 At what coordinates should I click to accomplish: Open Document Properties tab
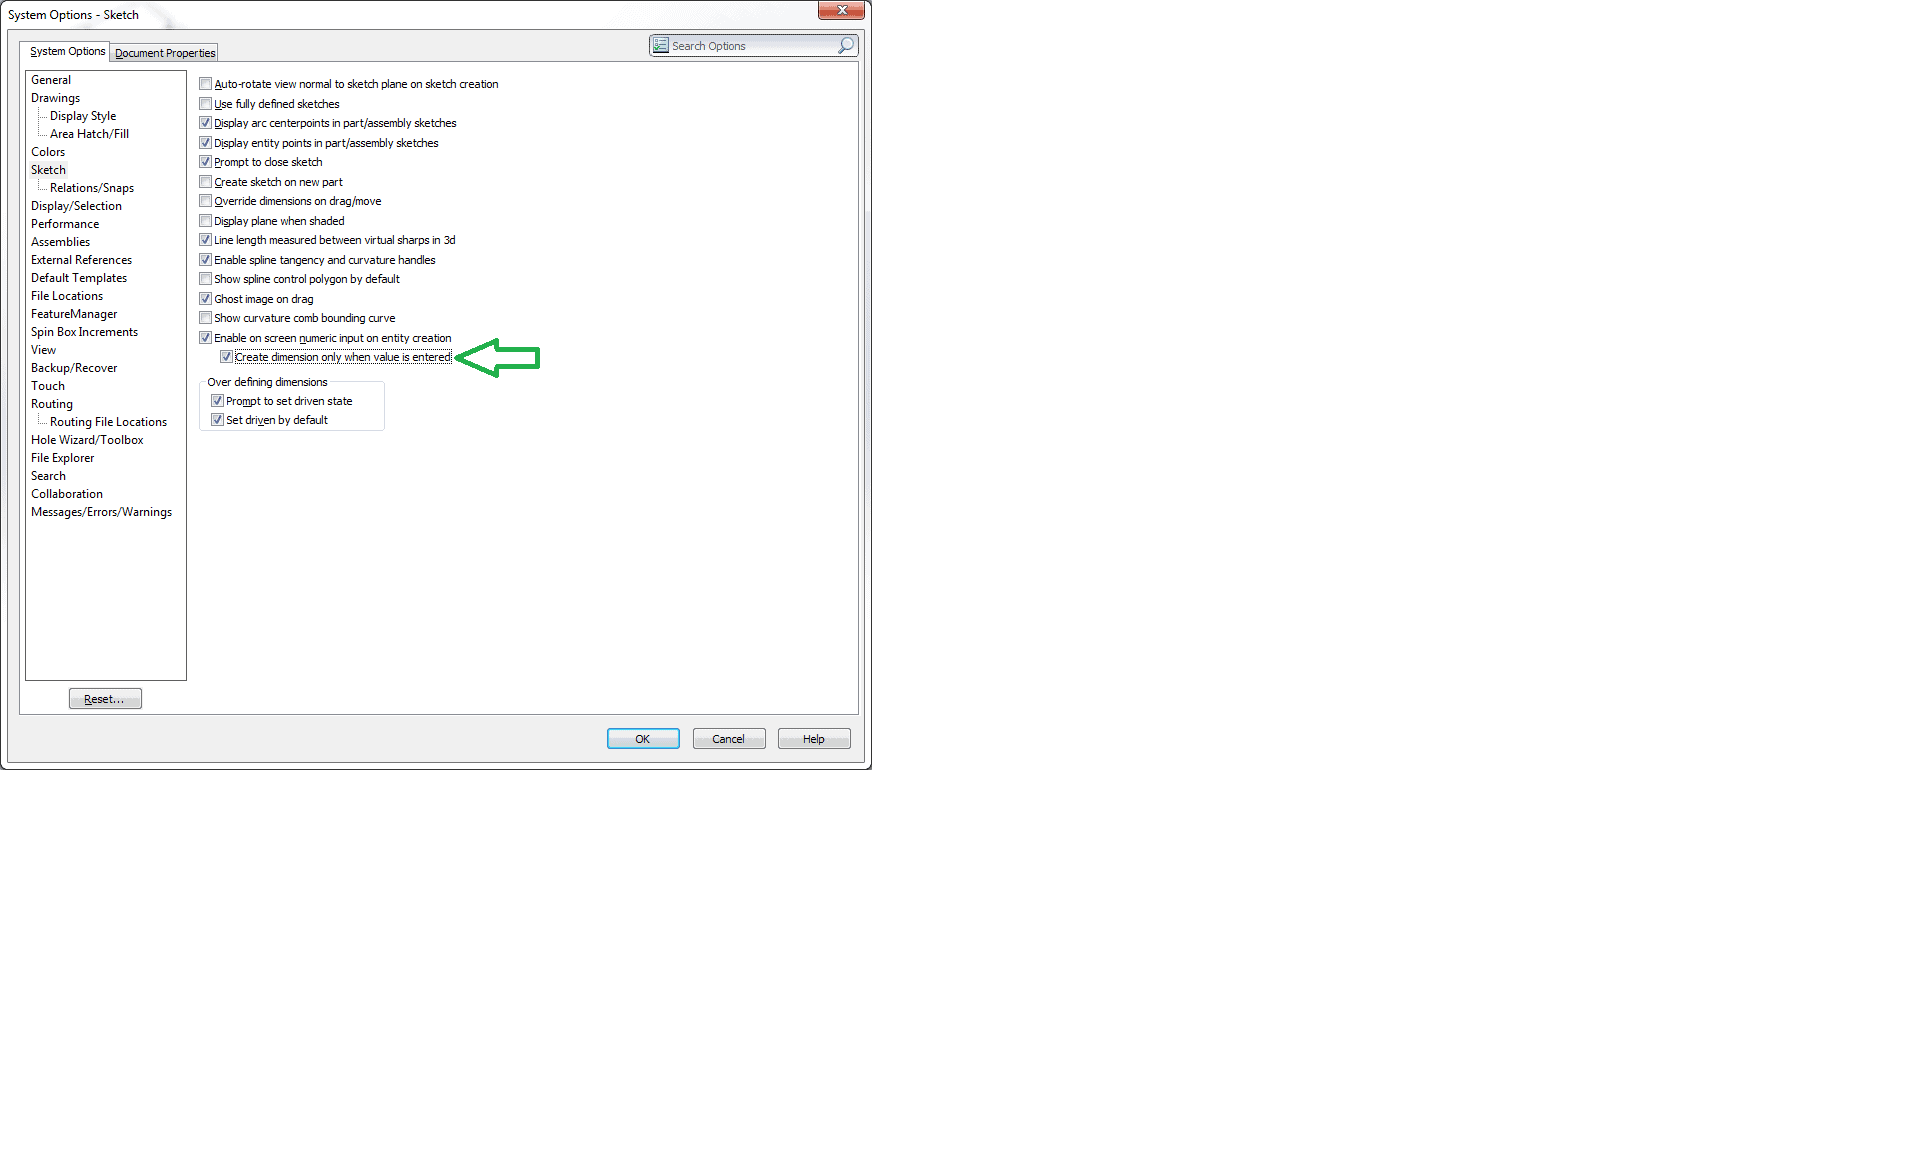coord(164,53)
